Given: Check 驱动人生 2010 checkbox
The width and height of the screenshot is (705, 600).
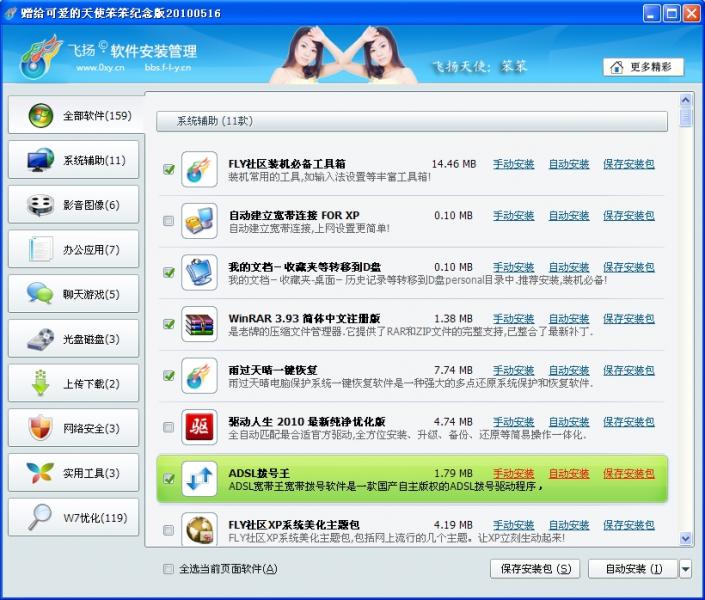Looking at the screenshot, I should pyautogui.click(x=169, y=427).
